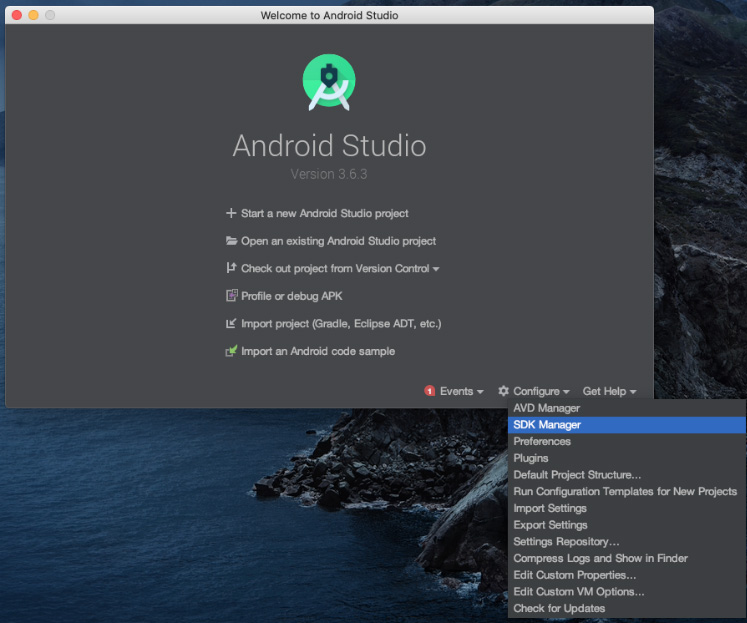Screen dimensions: 747x623
Task: Click the Profile or debug APK icon
Action: [231, 296]
